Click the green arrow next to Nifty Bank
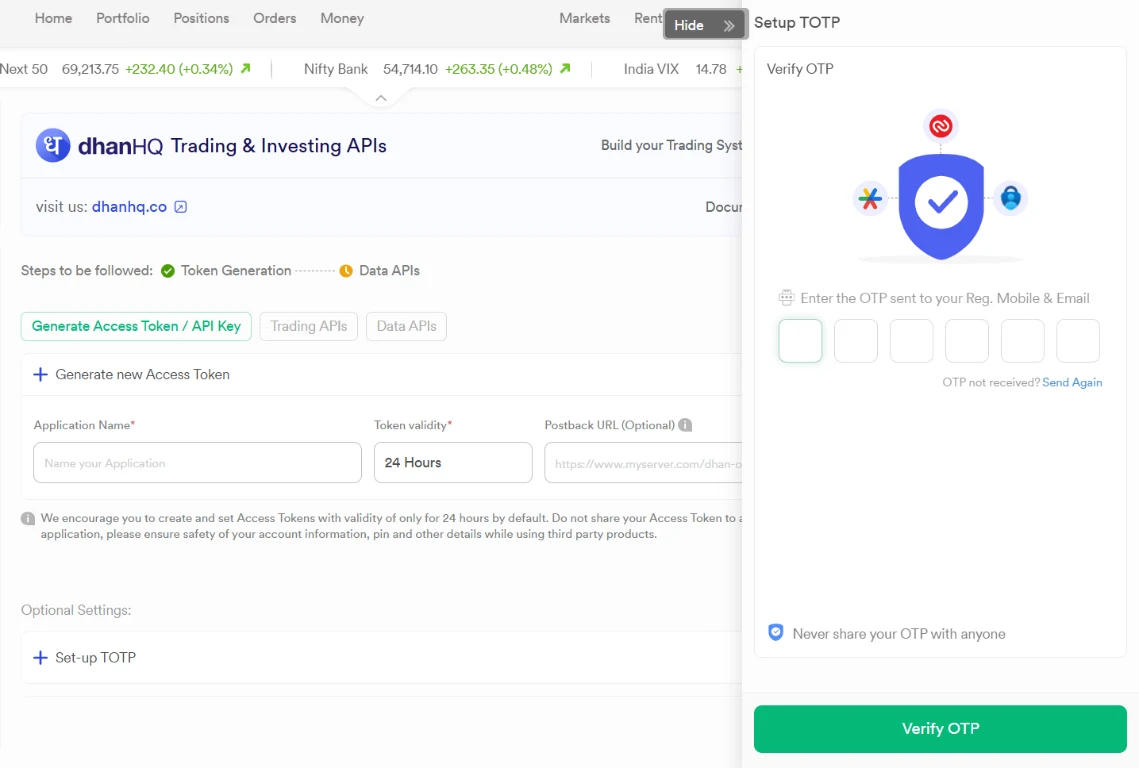Image resolution: width=1139 pixels, height=768 pixels. pos(565,68)
